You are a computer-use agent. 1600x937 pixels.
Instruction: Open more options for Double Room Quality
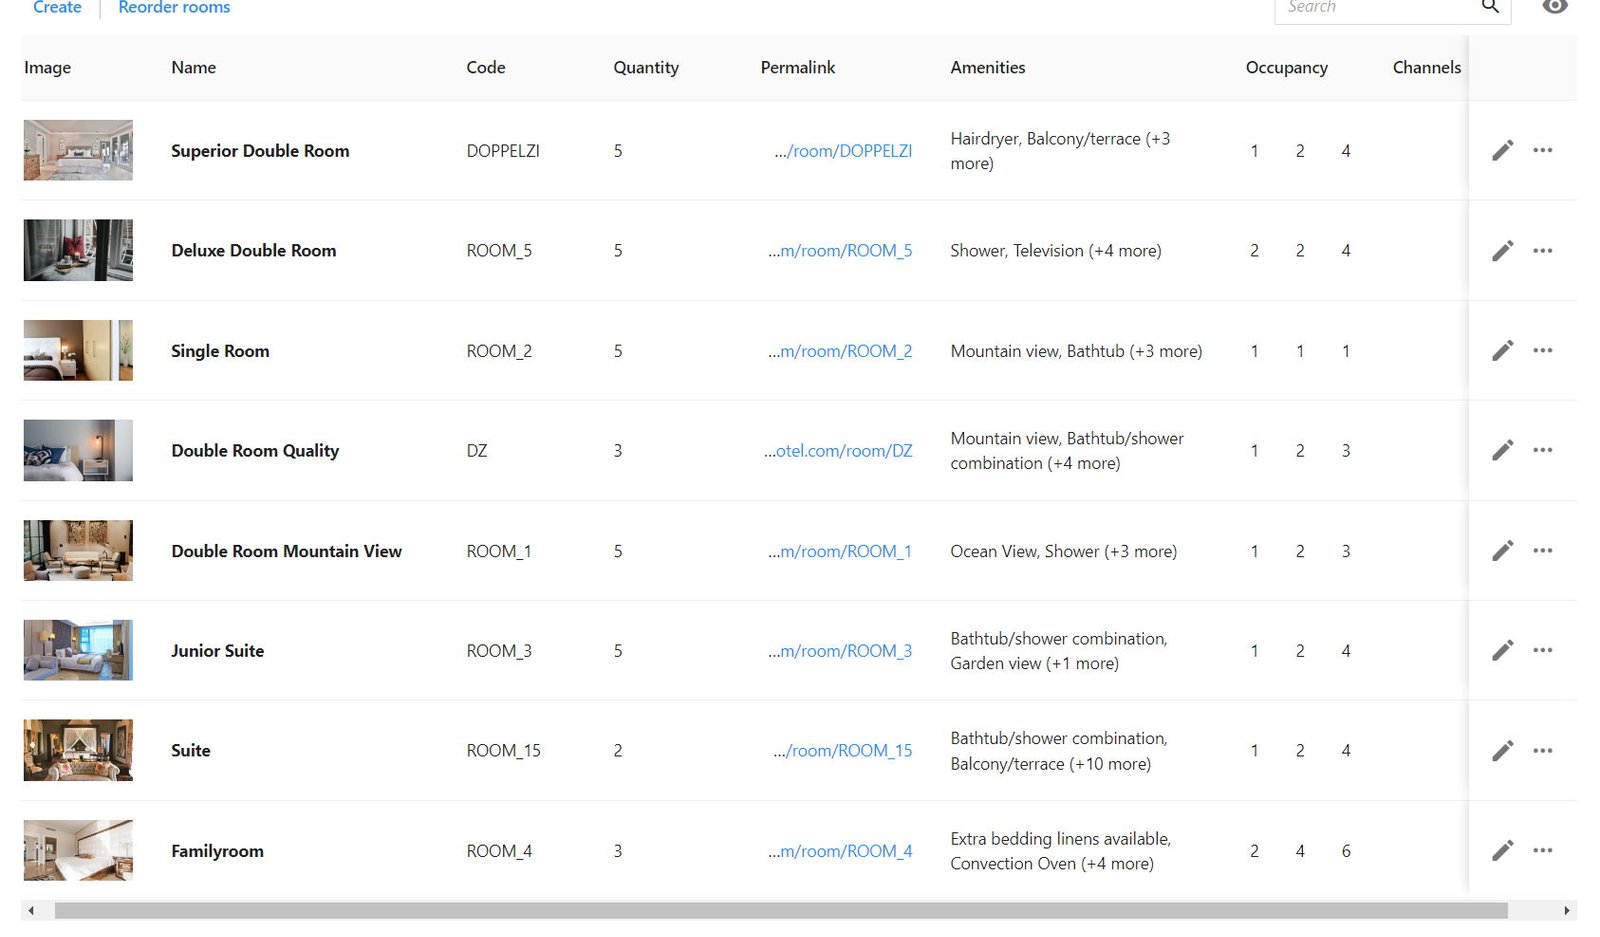(1543, 450)
